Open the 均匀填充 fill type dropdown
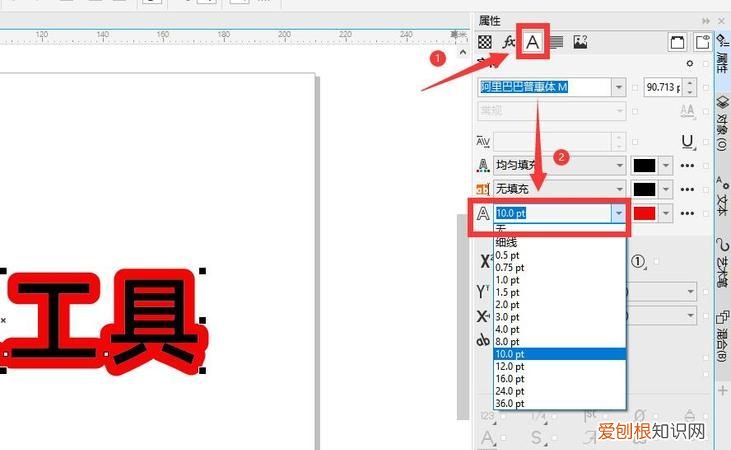The image size is (731, 450). coord(559,165)
